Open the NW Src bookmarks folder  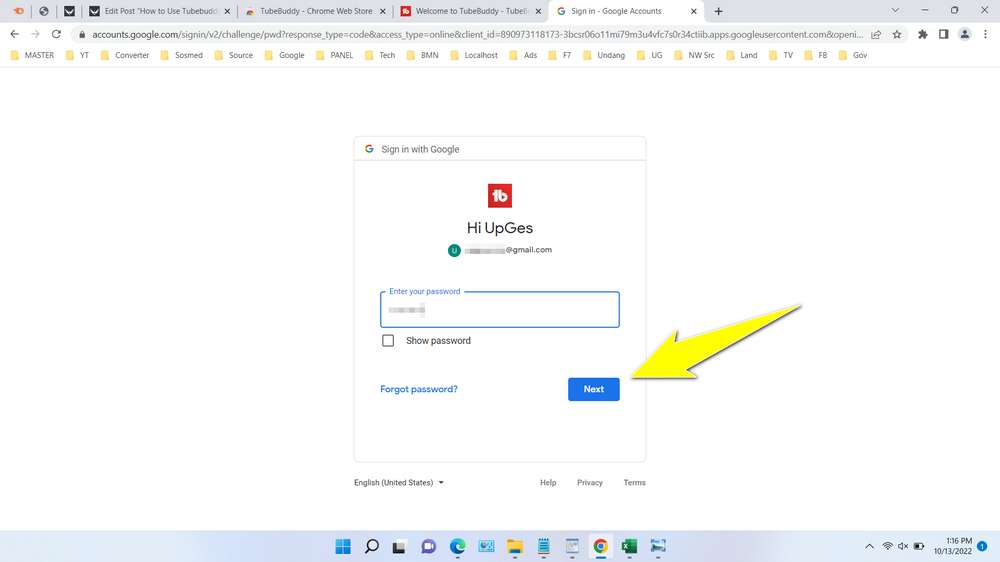pyautogui.click(x=694, y=55)
